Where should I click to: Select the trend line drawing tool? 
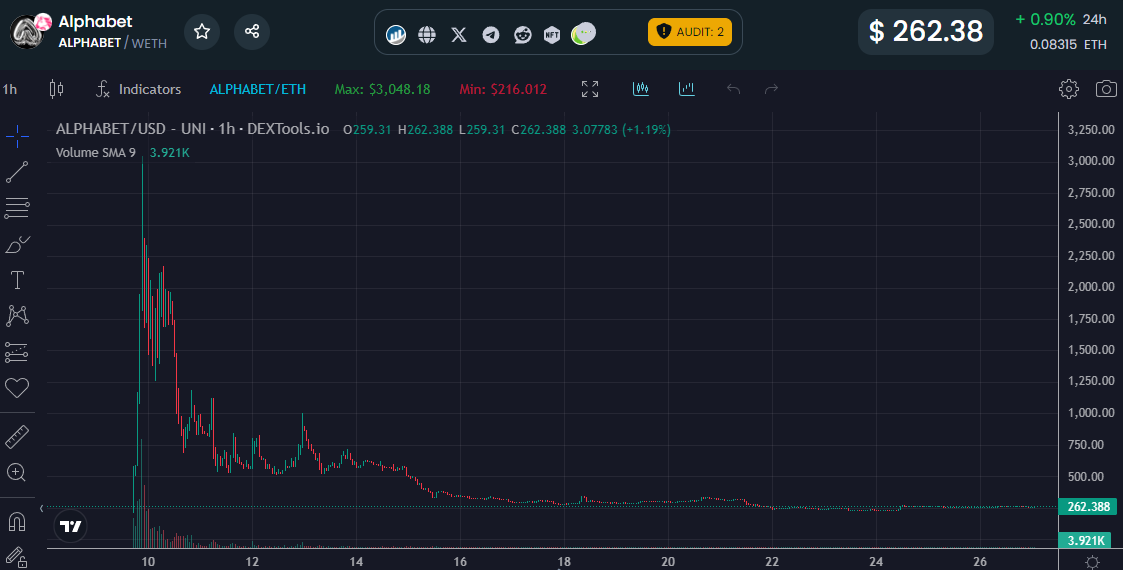(x=17, y=173)
